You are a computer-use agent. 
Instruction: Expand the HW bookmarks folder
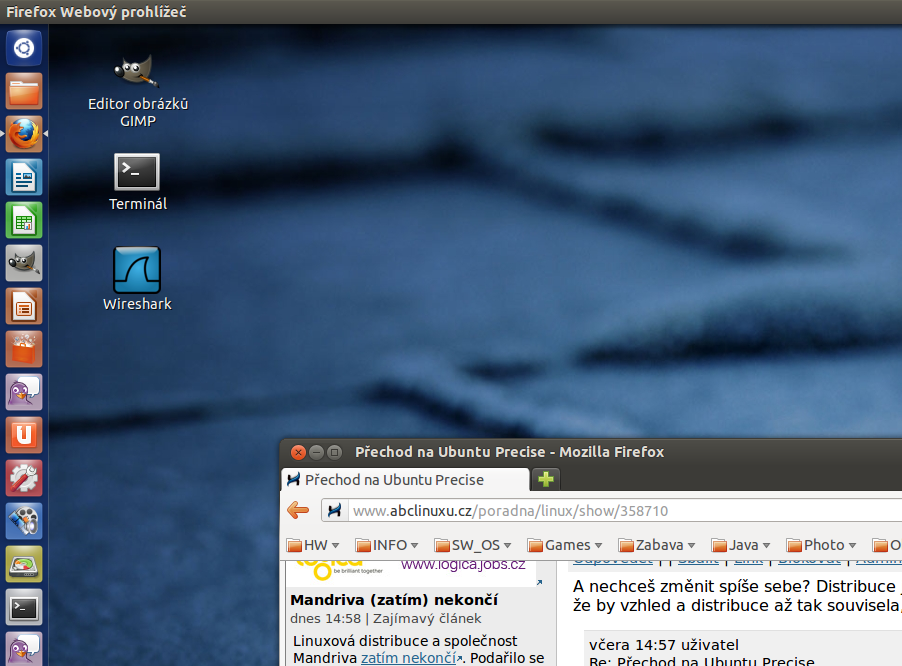313,545
